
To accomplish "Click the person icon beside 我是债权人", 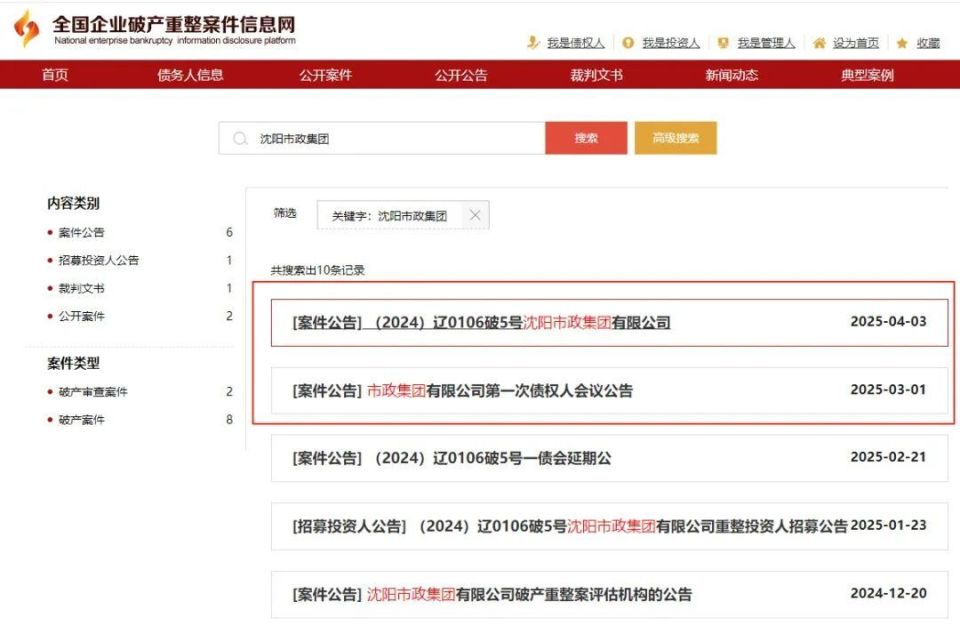I will coord(530,42).
